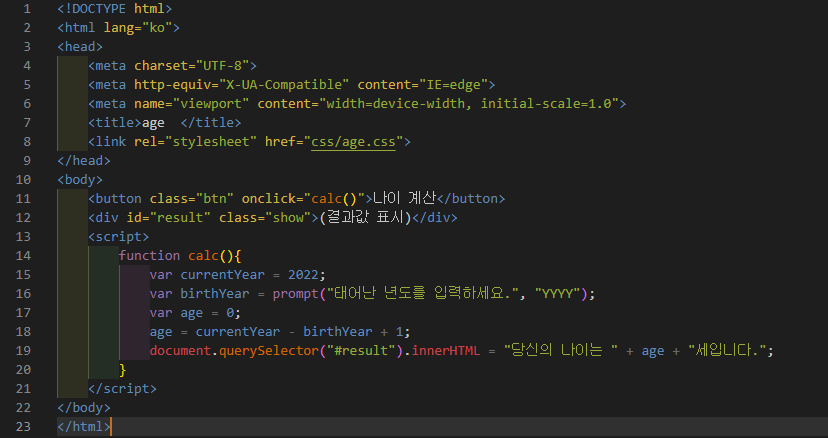The image size is (828, 438).
Task: Click the closing </button> tag
Action: pyautogui.click(x=471, y=199)
